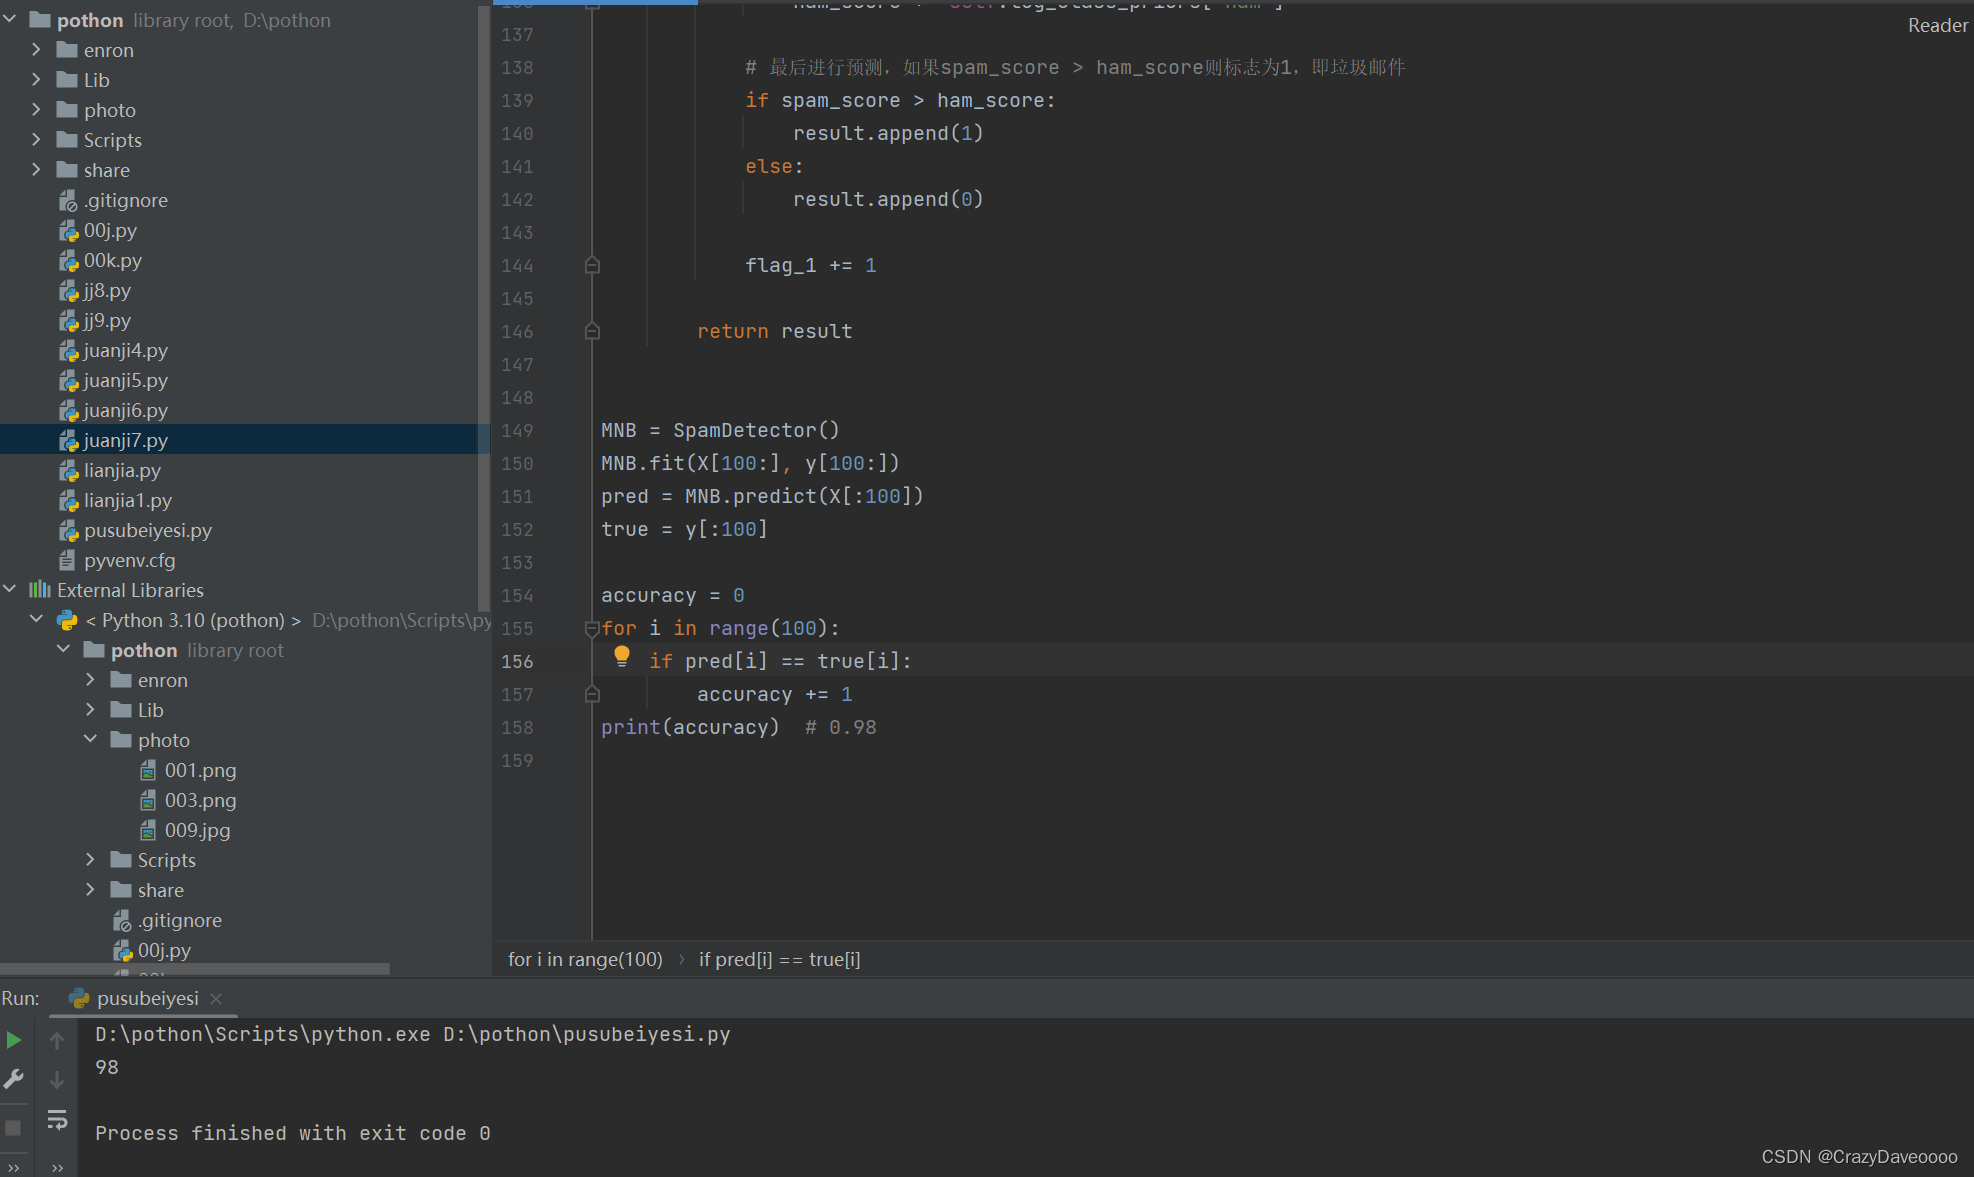Screen dimensions: 1974x1177
Task: Click the project tree horizontal scrollbar
Action: pos(195,969)
